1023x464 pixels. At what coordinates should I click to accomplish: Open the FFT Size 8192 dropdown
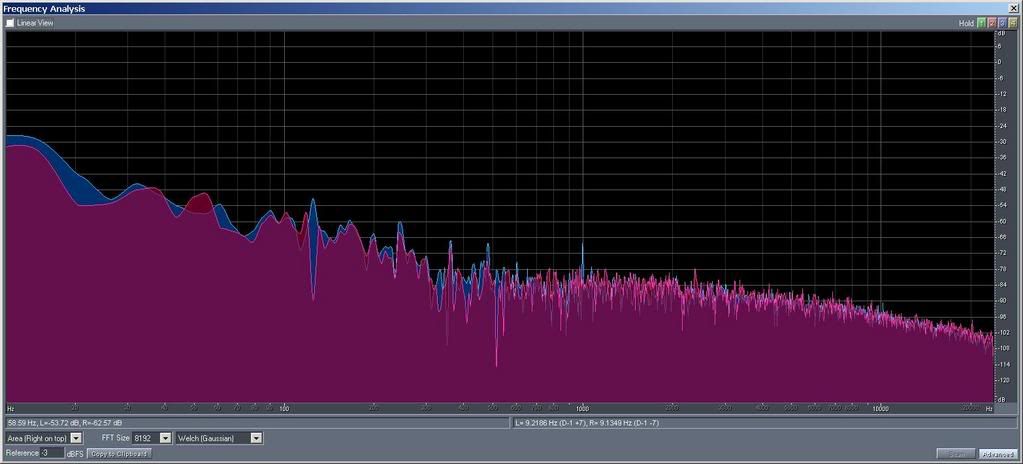pos(151,438)
